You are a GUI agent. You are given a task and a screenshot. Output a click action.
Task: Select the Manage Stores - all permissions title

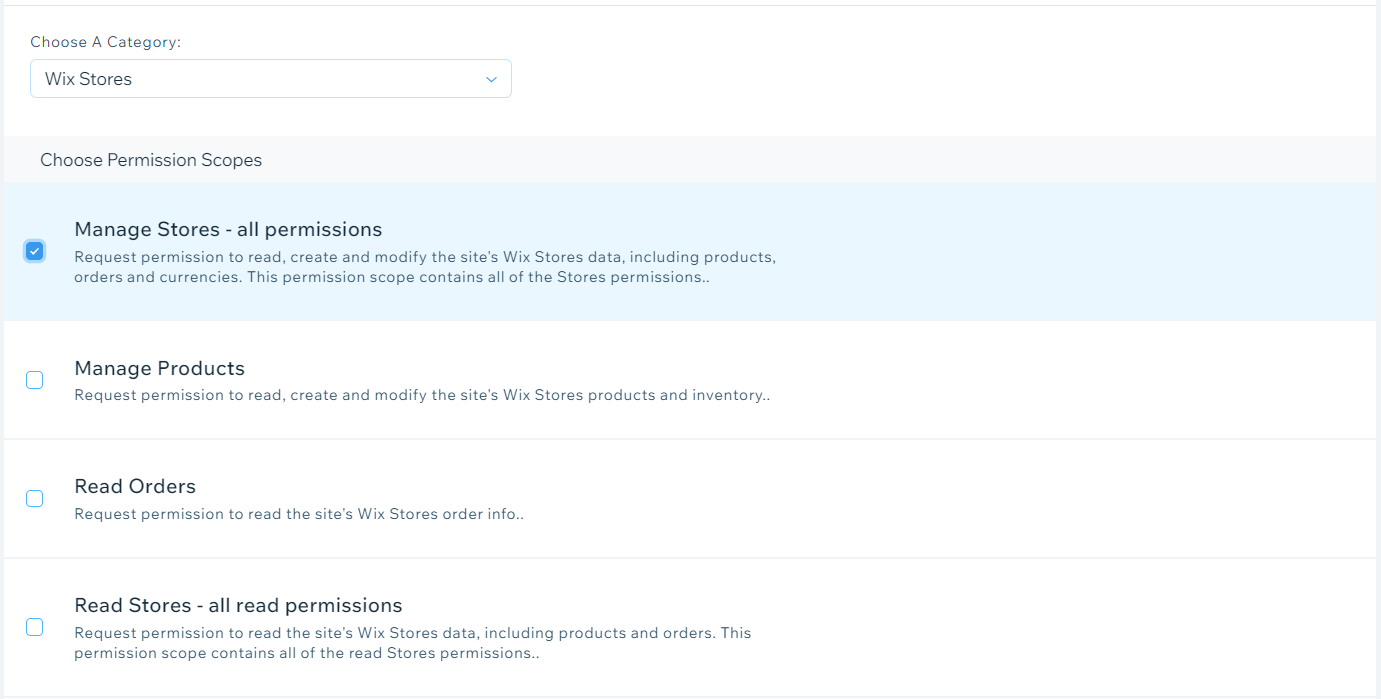coord(228,229)
